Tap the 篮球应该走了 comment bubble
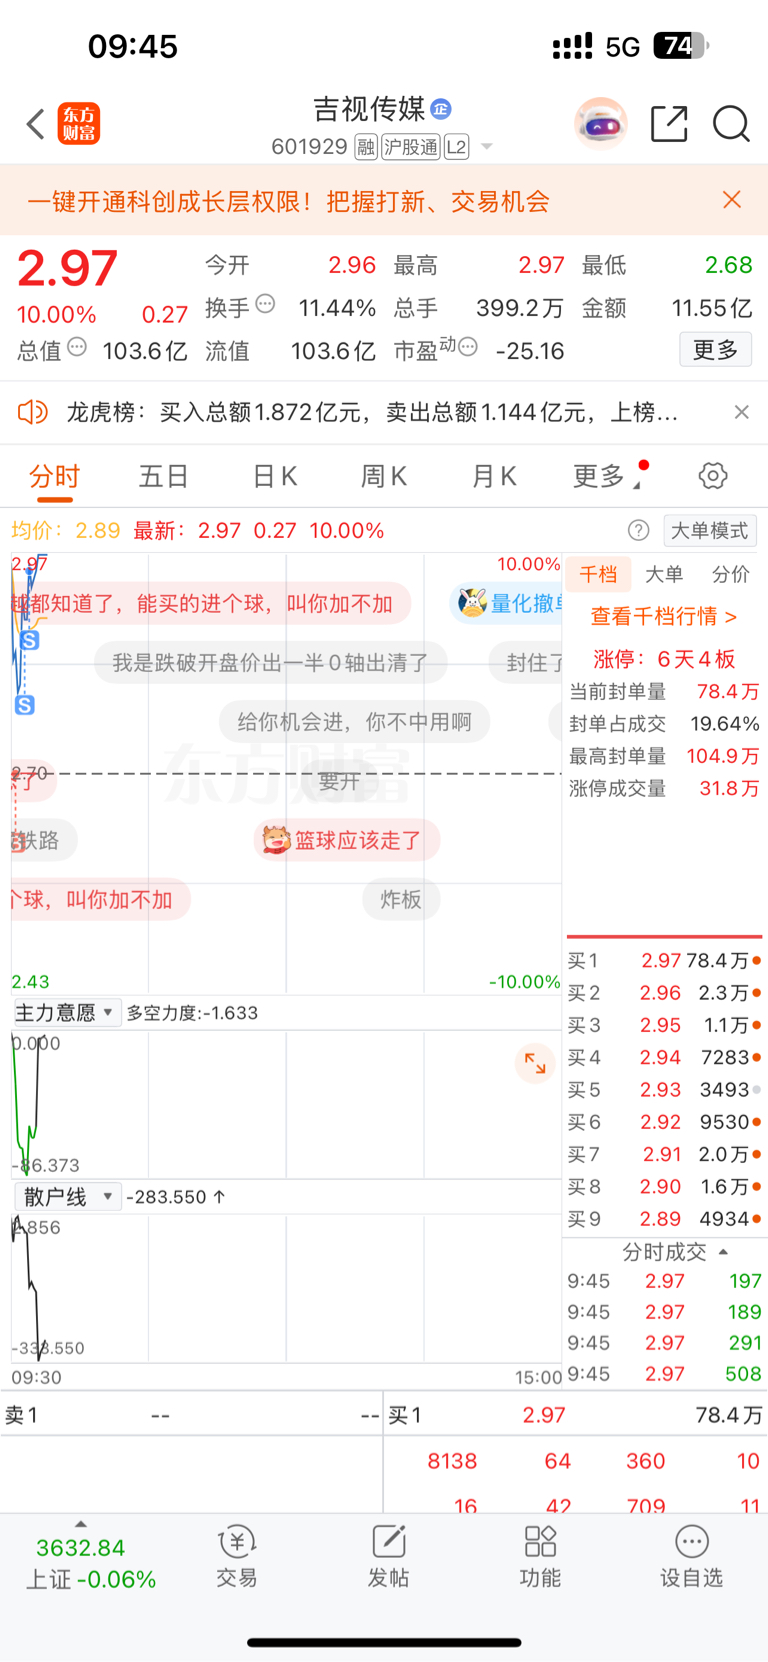Image resolution: width=768 pixels, height=1662 pixels. pyautogui.click(x=347, y=840)
